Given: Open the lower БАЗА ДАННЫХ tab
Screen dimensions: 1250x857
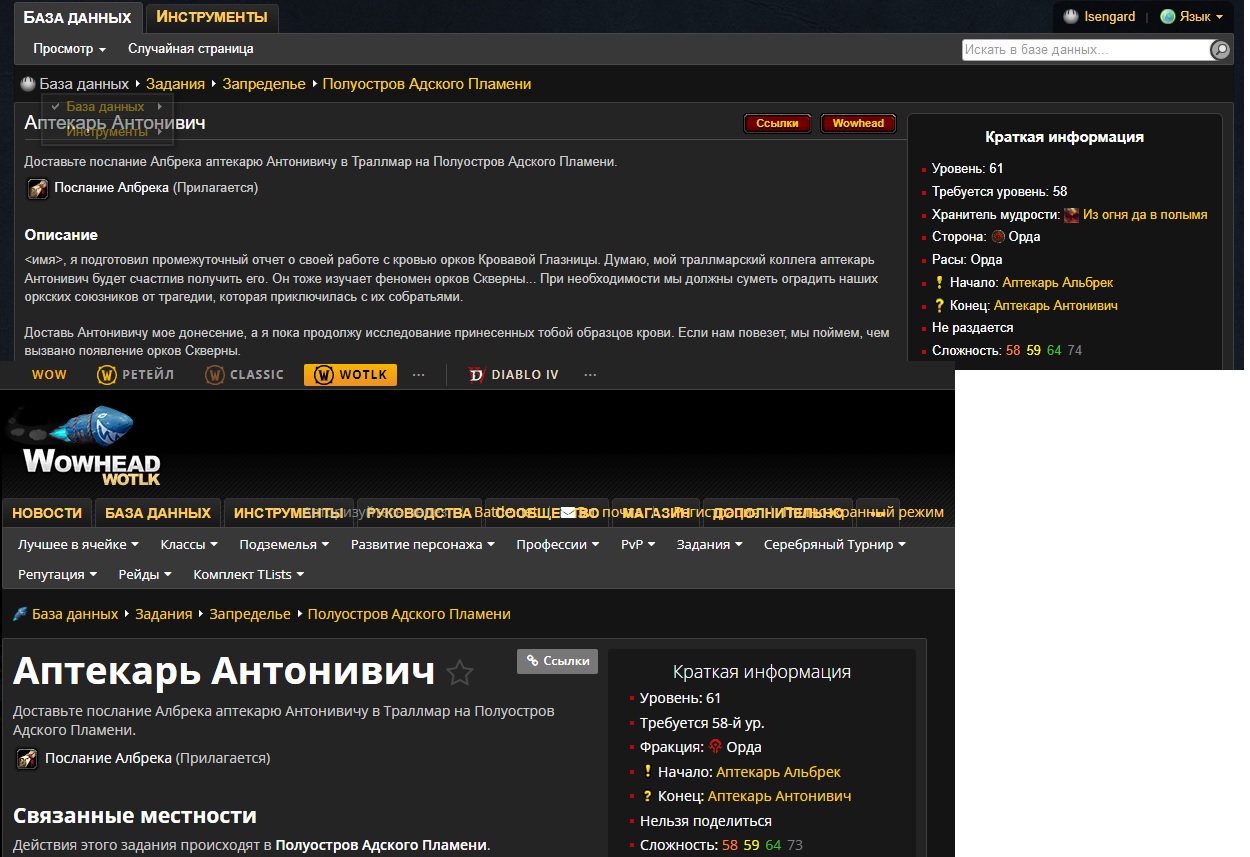Looking at the screenshot, I should [x=158, y=513].
